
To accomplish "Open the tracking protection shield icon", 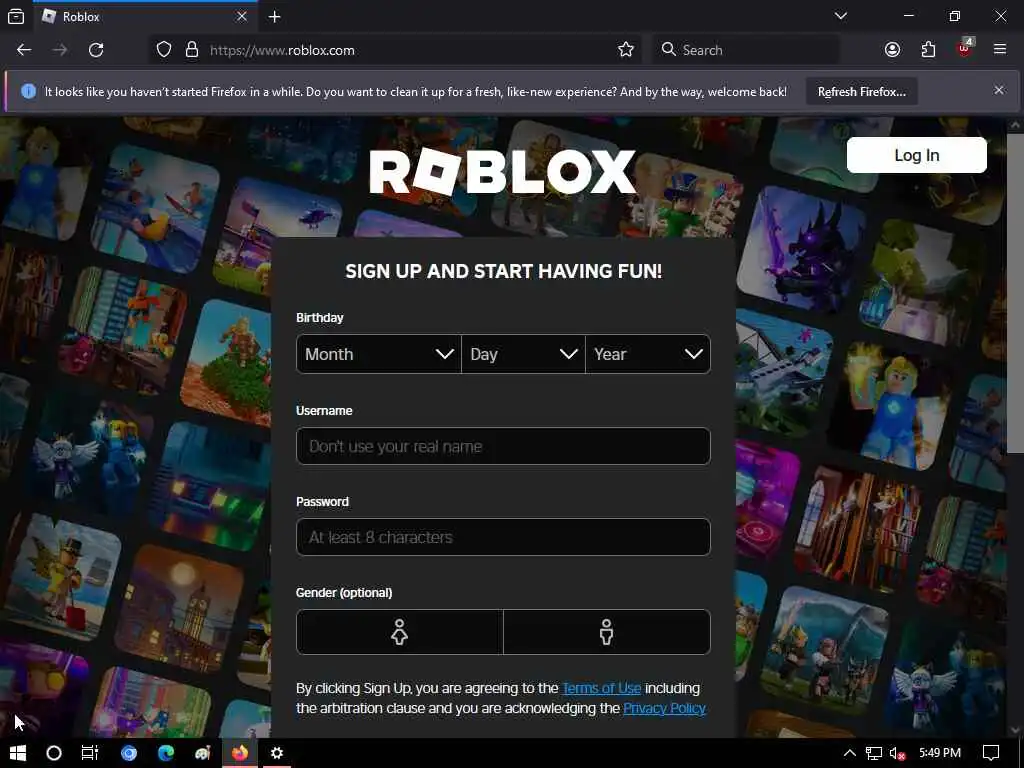I will pyautogui.click(x=164, y=50).
